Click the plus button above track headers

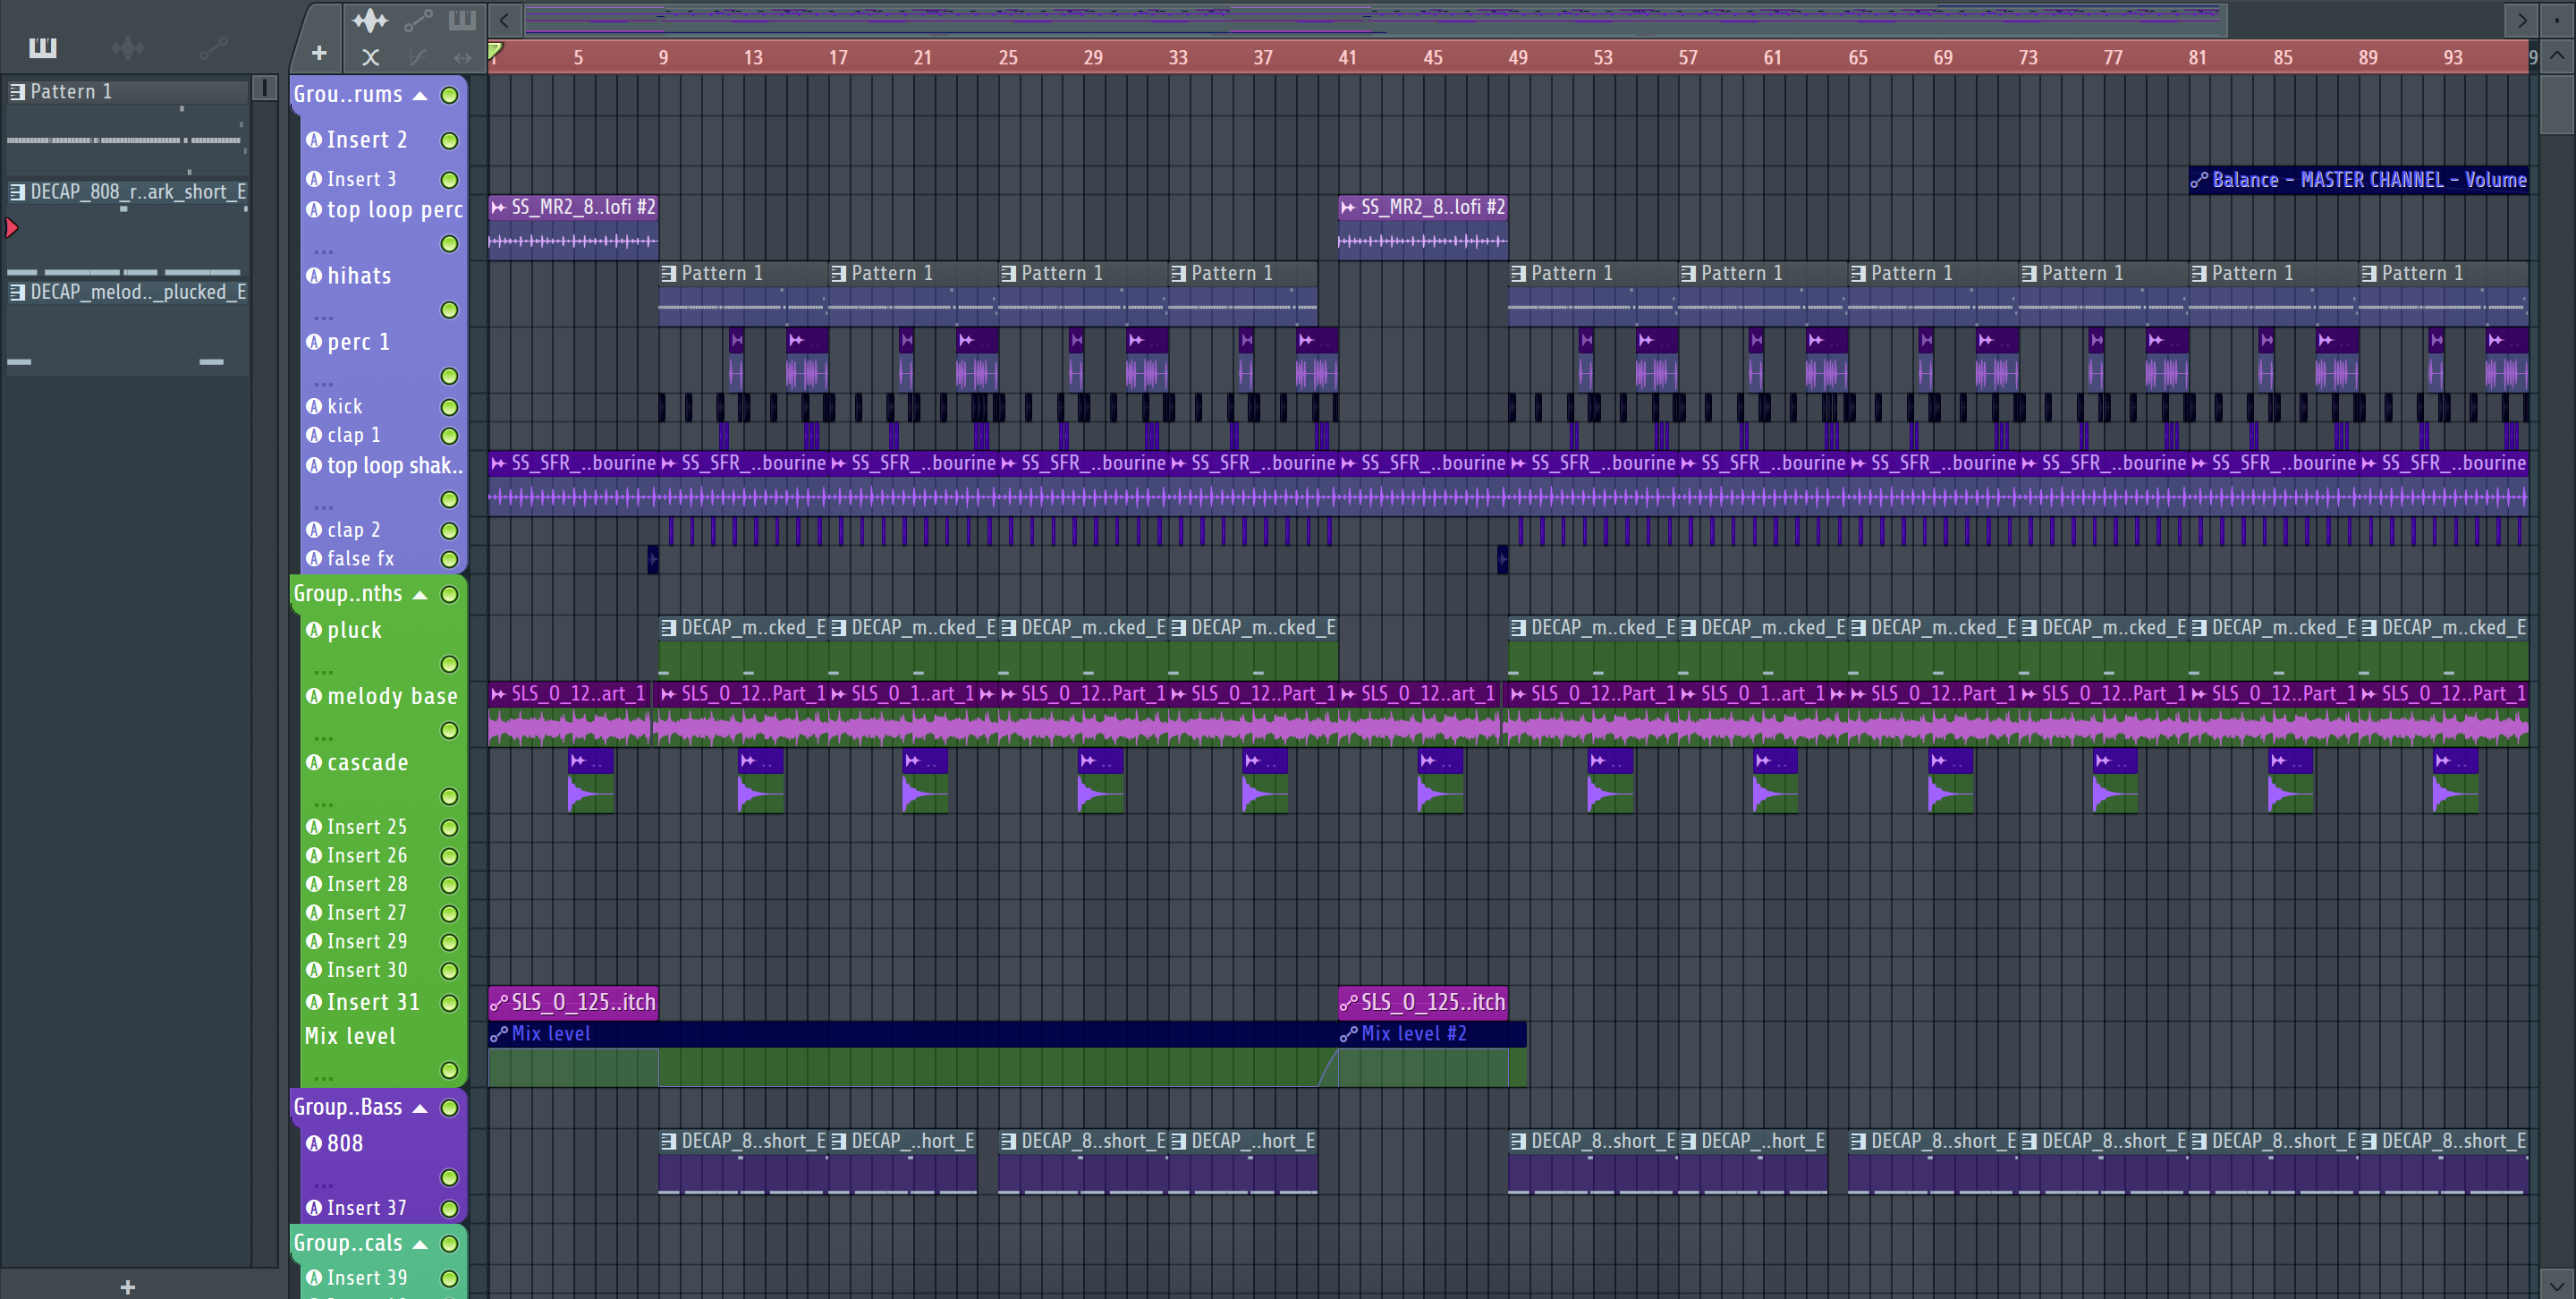point(319,53)
